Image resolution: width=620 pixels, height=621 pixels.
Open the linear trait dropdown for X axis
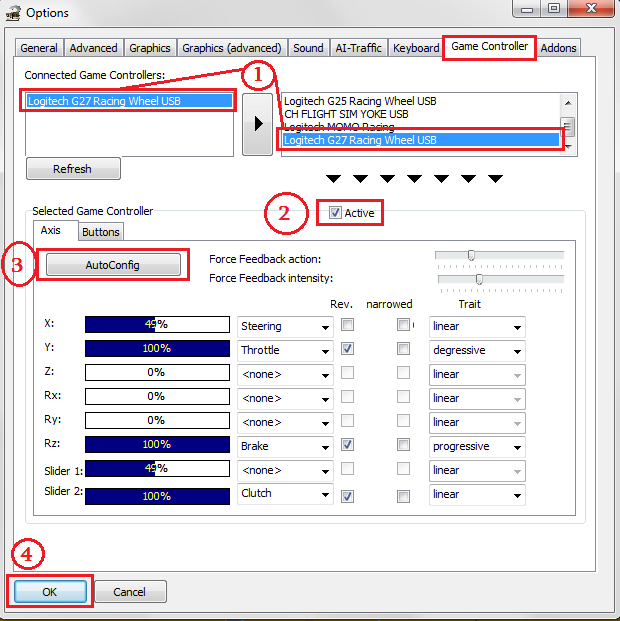click(477, 327)
